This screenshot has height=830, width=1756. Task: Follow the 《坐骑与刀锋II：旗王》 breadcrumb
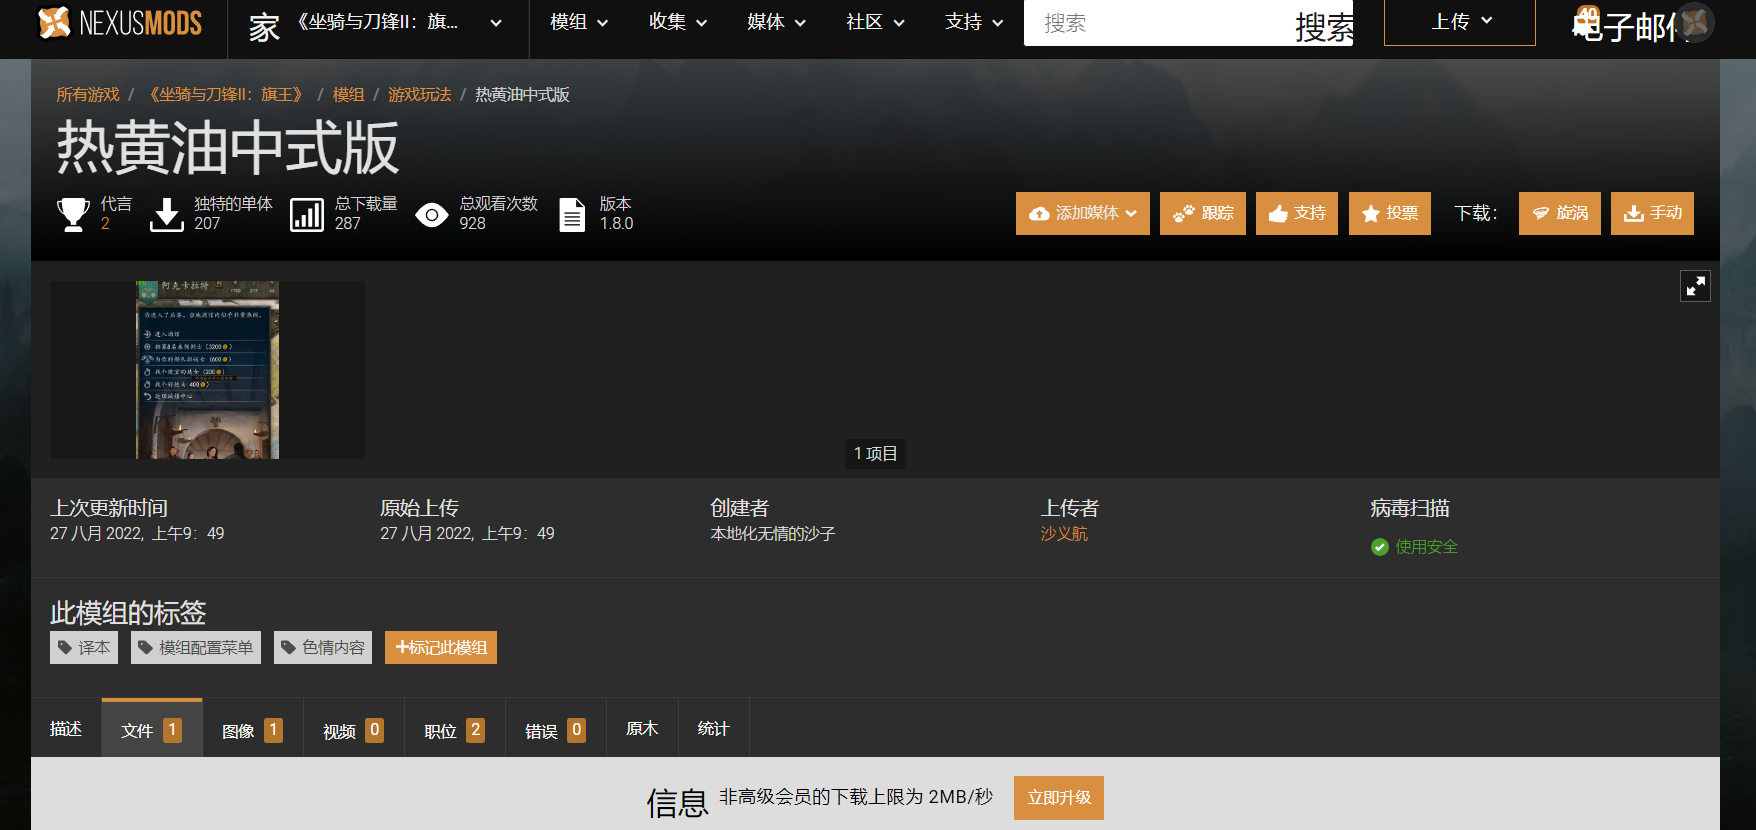click(225, 94)
